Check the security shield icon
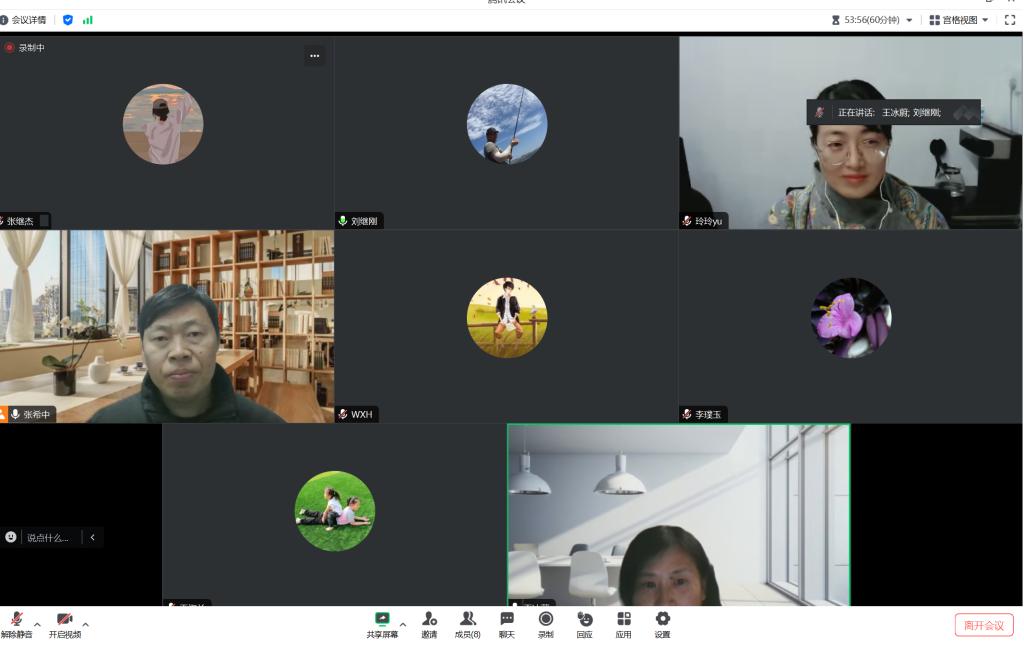 coord(68,20)
